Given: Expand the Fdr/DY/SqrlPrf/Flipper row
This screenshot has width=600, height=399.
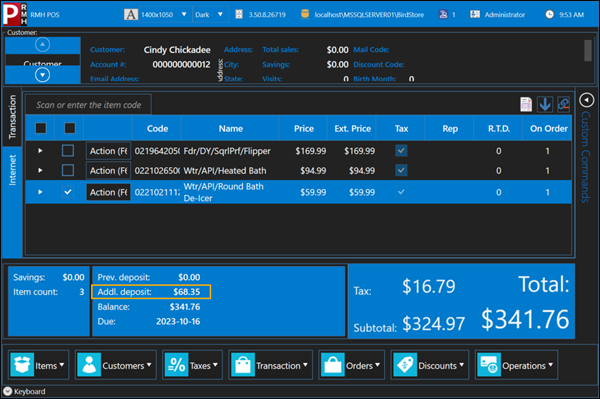Looking at the screenshot, I should [40, 151].
